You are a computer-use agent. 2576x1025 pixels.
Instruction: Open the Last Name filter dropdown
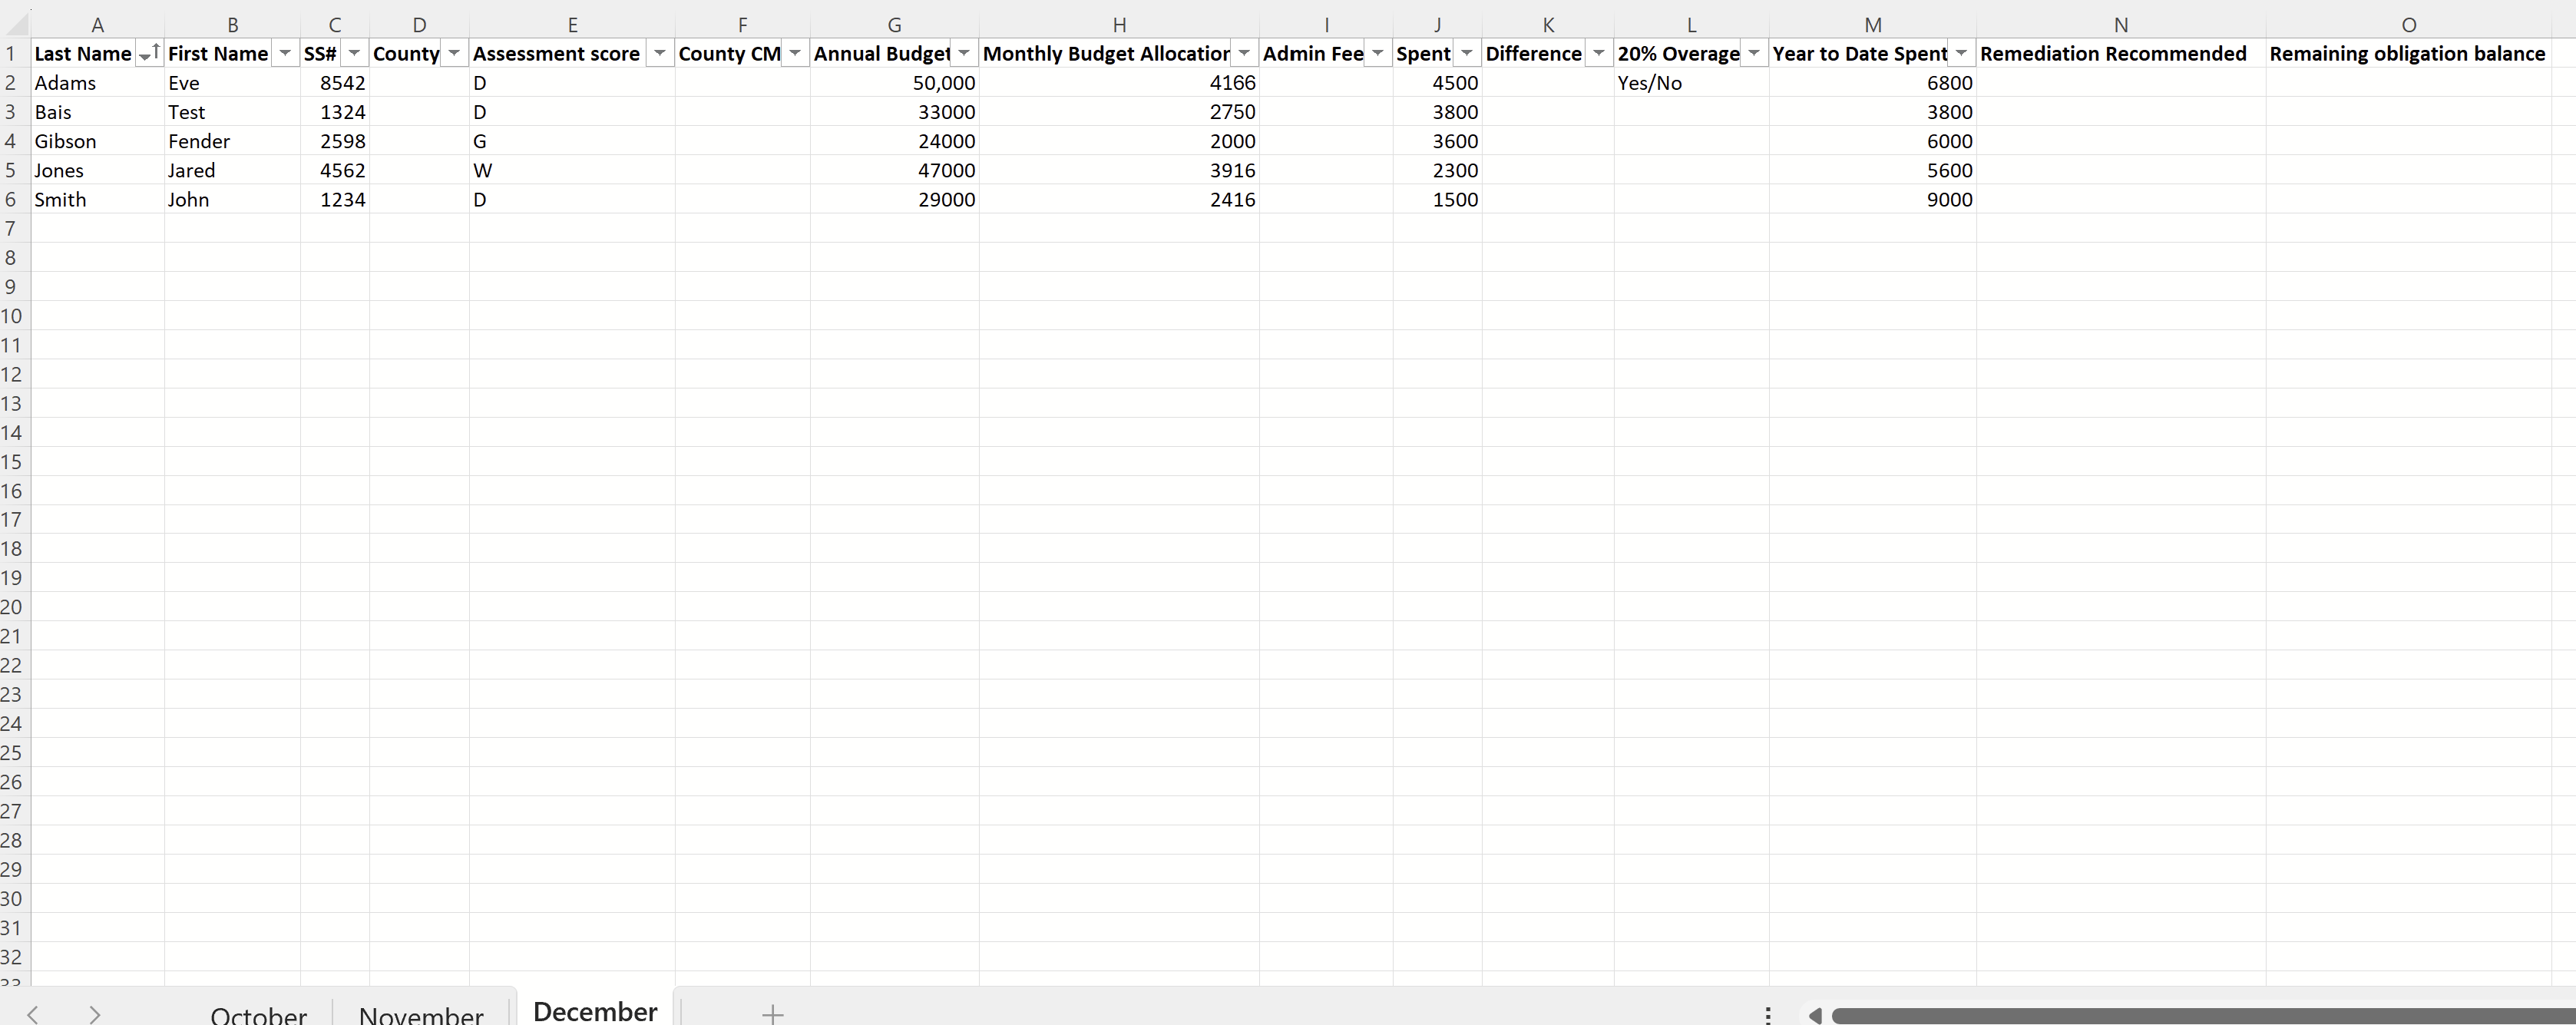[x=149, y=54]
